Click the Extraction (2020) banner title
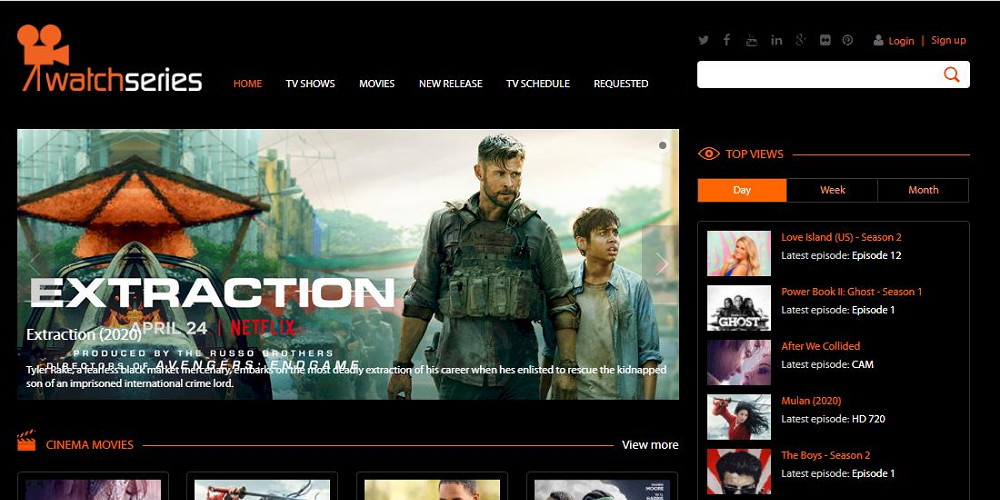This screenshot has height=500, width=1000. (x=84, y=334)
